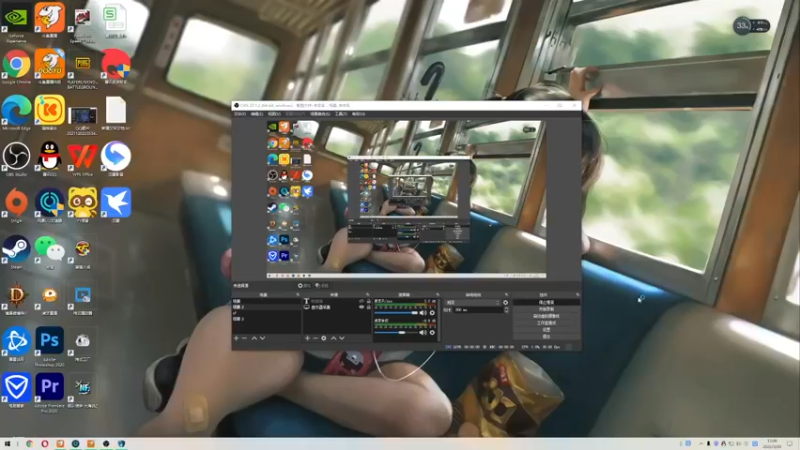Pop out the Controls dock using its header icon
800x450 pixels.
coord(578,294)
